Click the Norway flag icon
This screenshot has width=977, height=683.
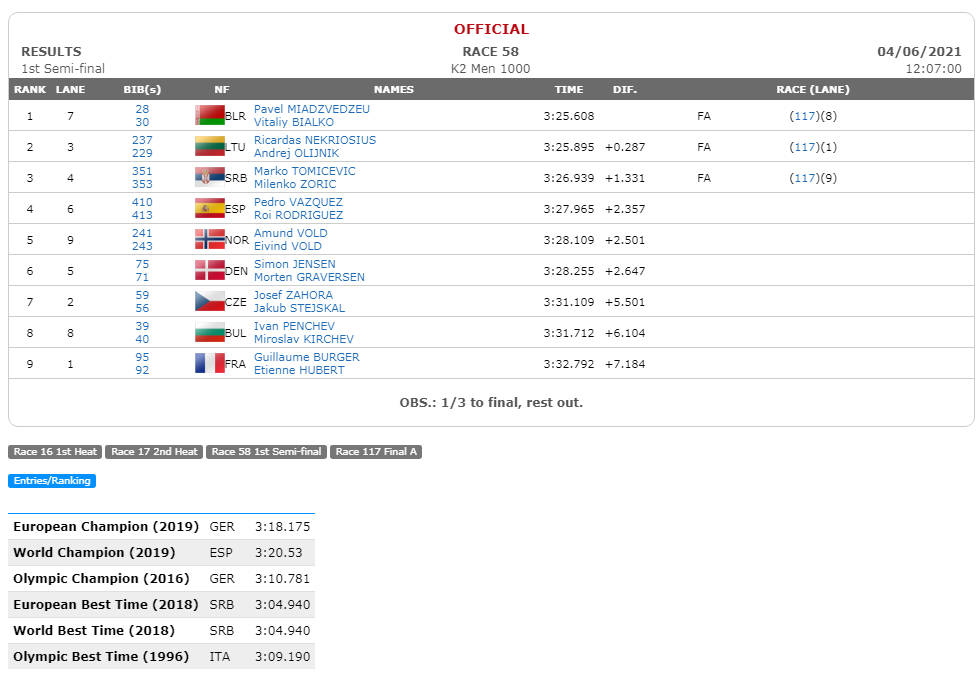pyautogui.click(x=209, y=240)
